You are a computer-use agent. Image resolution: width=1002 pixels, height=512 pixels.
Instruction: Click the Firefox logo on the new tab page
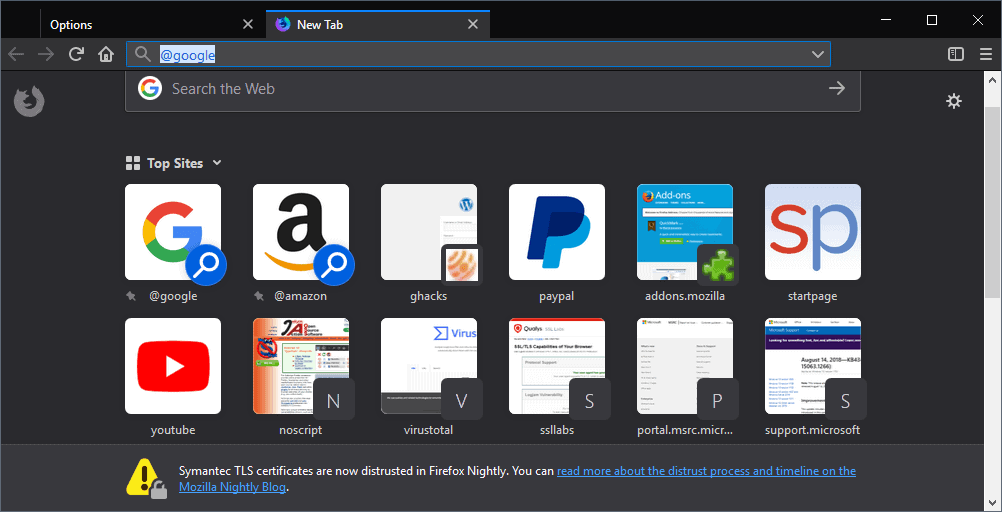coord(29,102)
